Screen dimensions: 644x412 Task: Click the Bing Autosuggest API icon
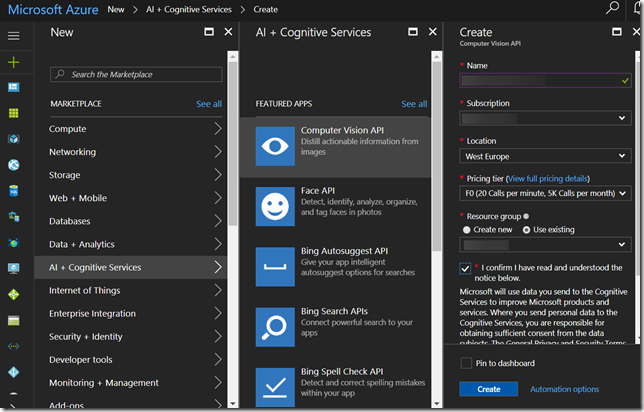(x=275, y=265)
